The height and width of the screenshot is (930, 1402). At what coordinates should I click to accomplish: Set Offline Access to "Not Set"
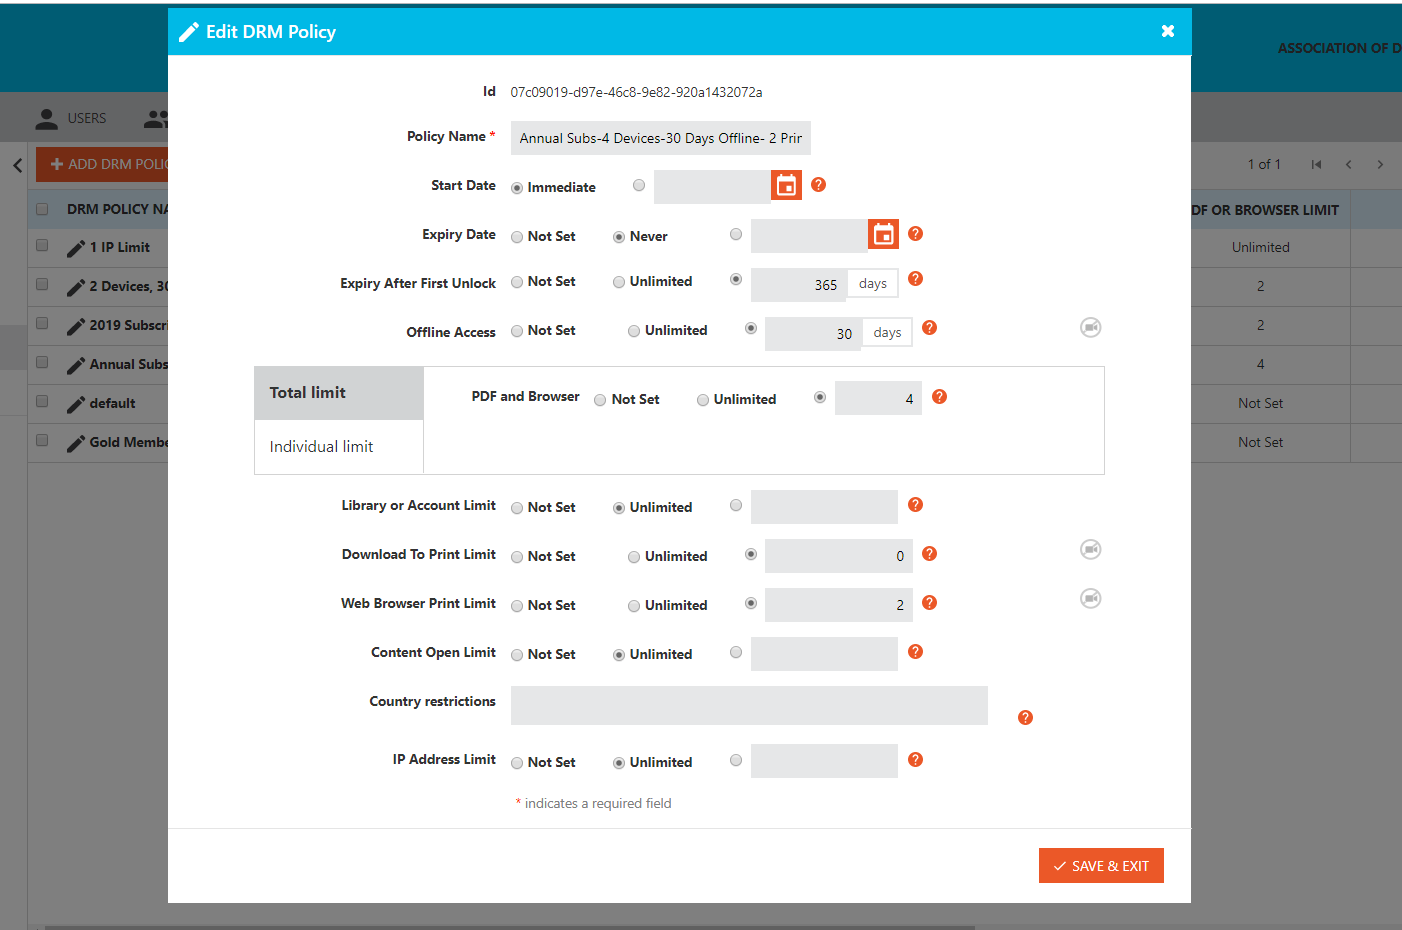[516, 330]
